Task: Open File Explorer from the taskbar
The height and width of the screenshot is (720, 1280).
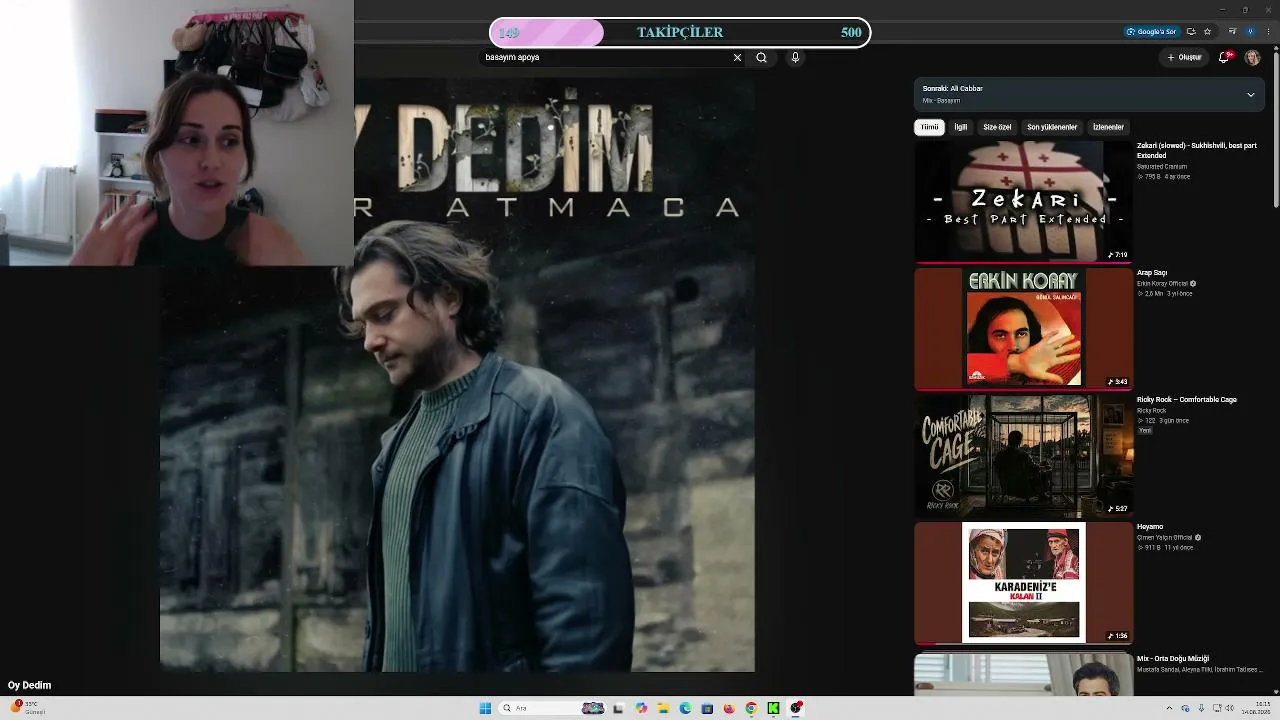Action: click(x=663, y=708)
